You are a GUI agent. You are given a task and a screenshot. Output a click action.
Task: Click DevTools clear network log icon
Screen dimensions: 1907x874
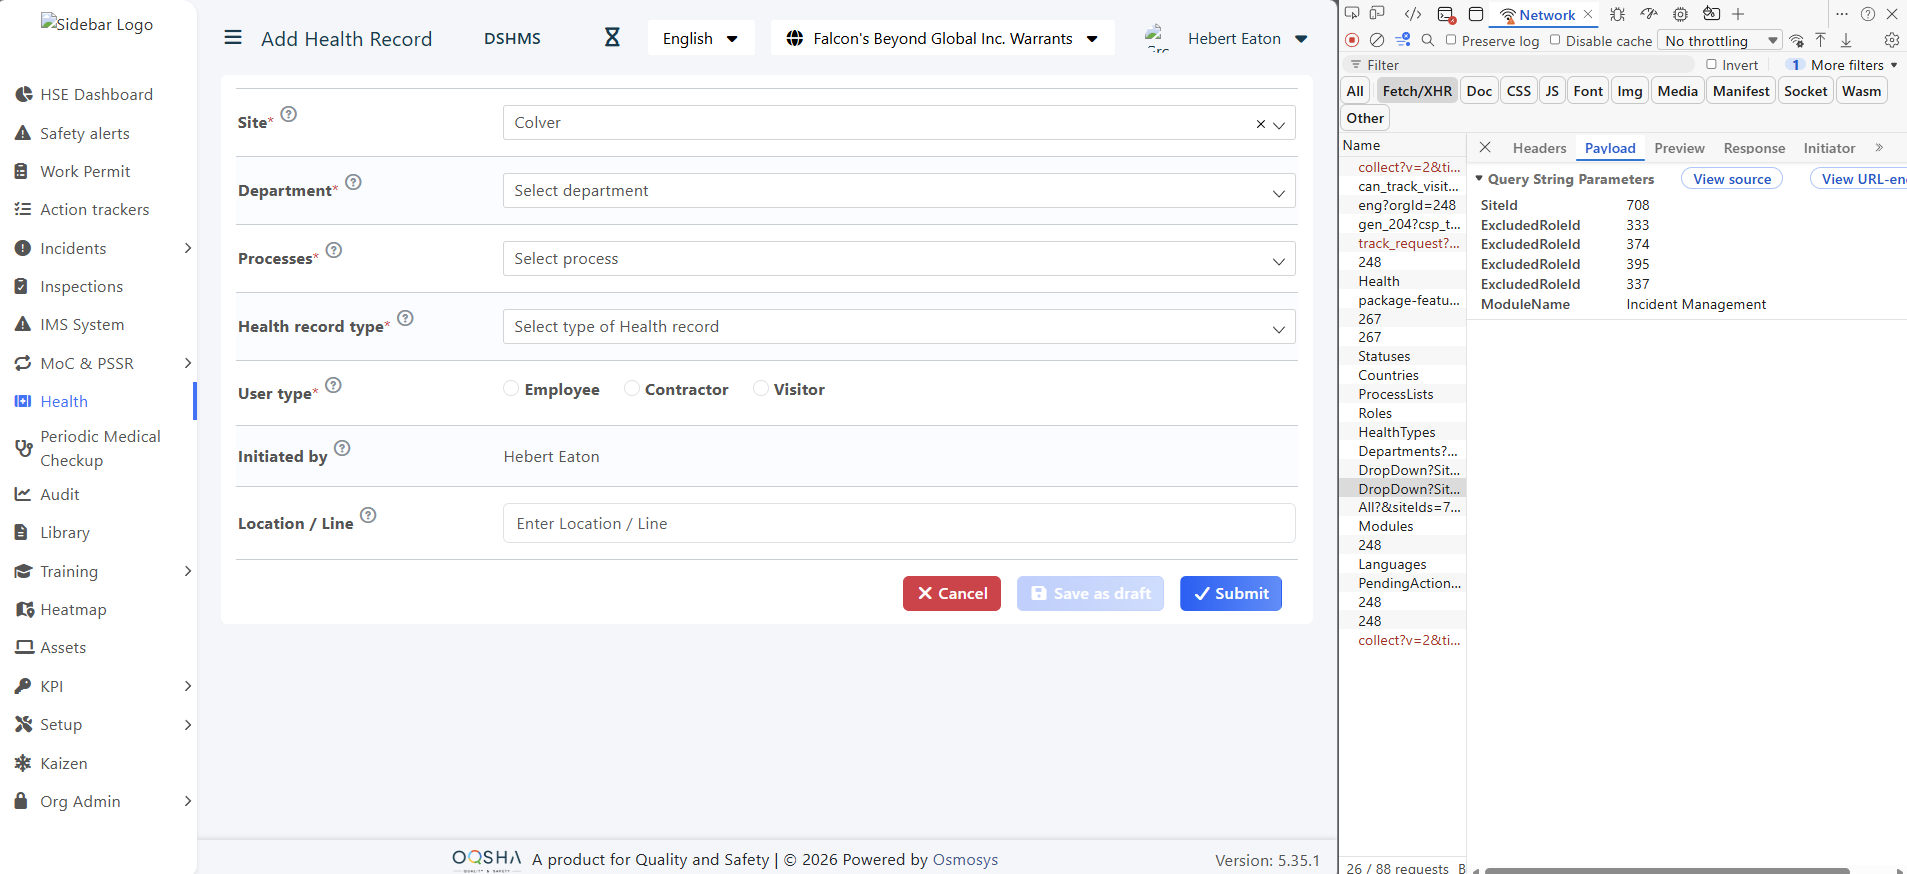coord(1377,41)
